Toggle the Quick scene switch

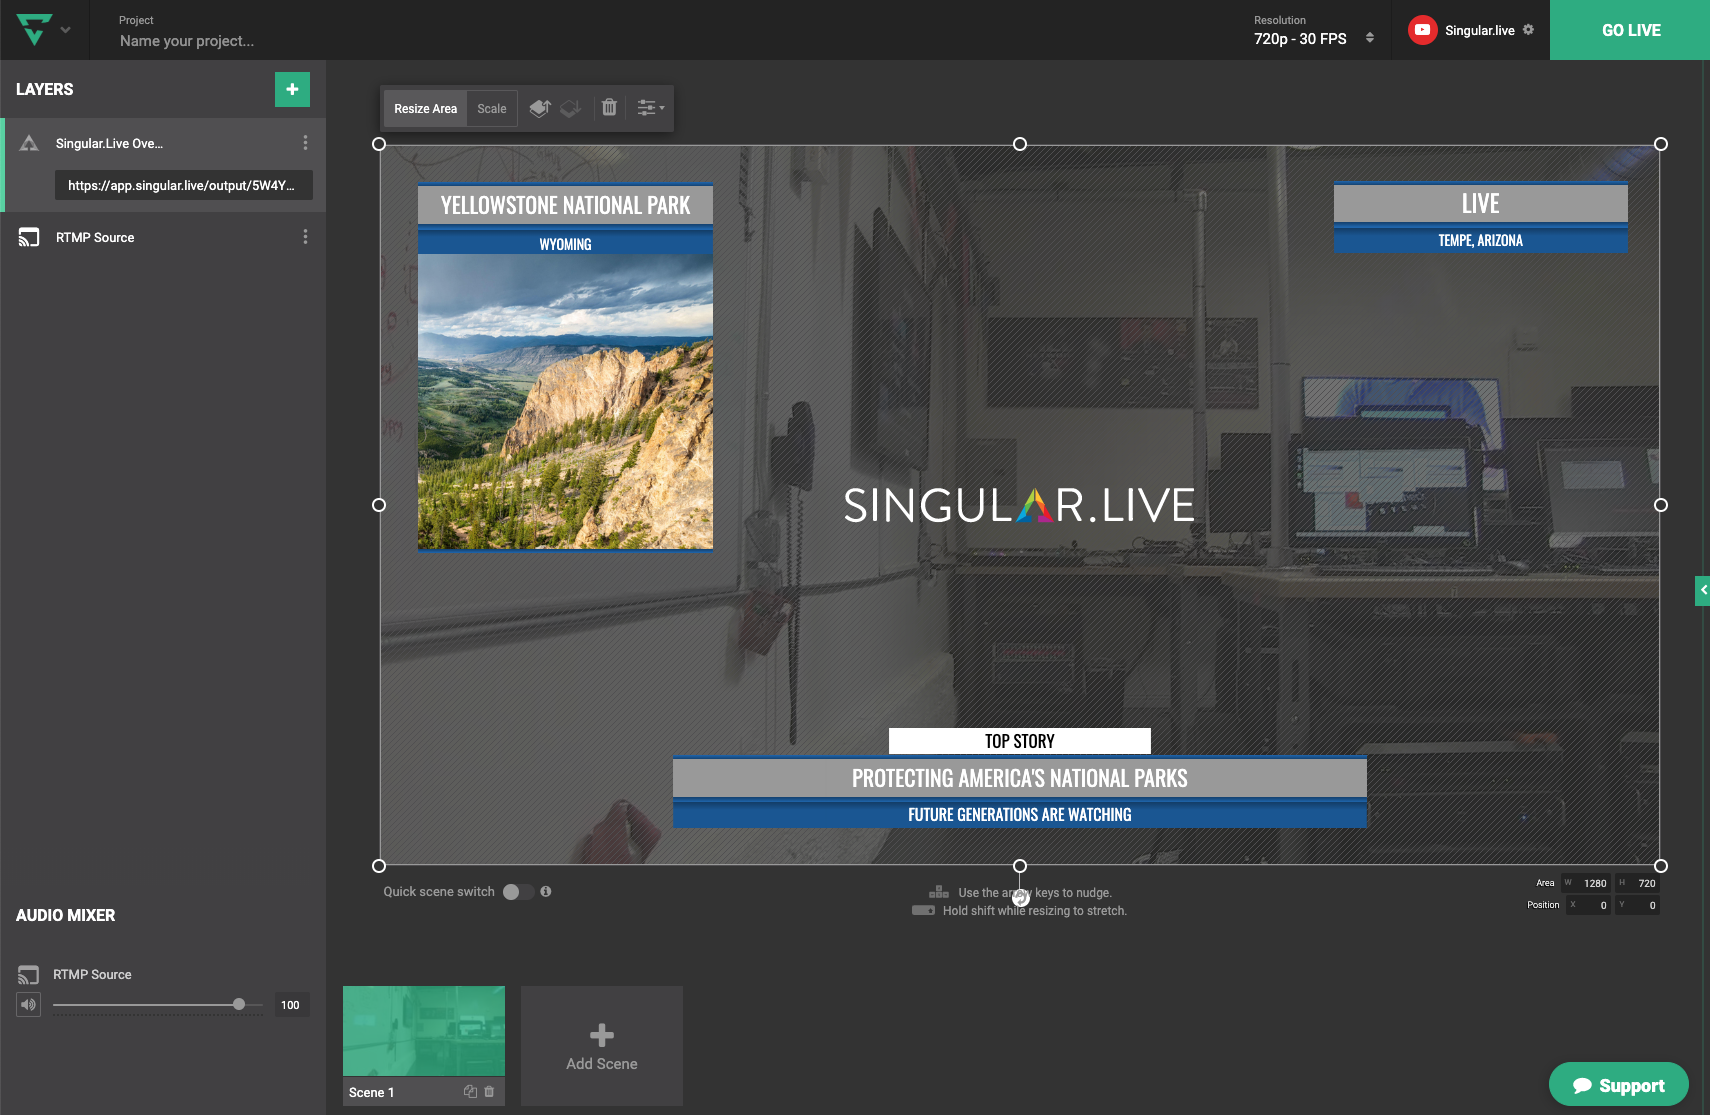coord(518,892)
